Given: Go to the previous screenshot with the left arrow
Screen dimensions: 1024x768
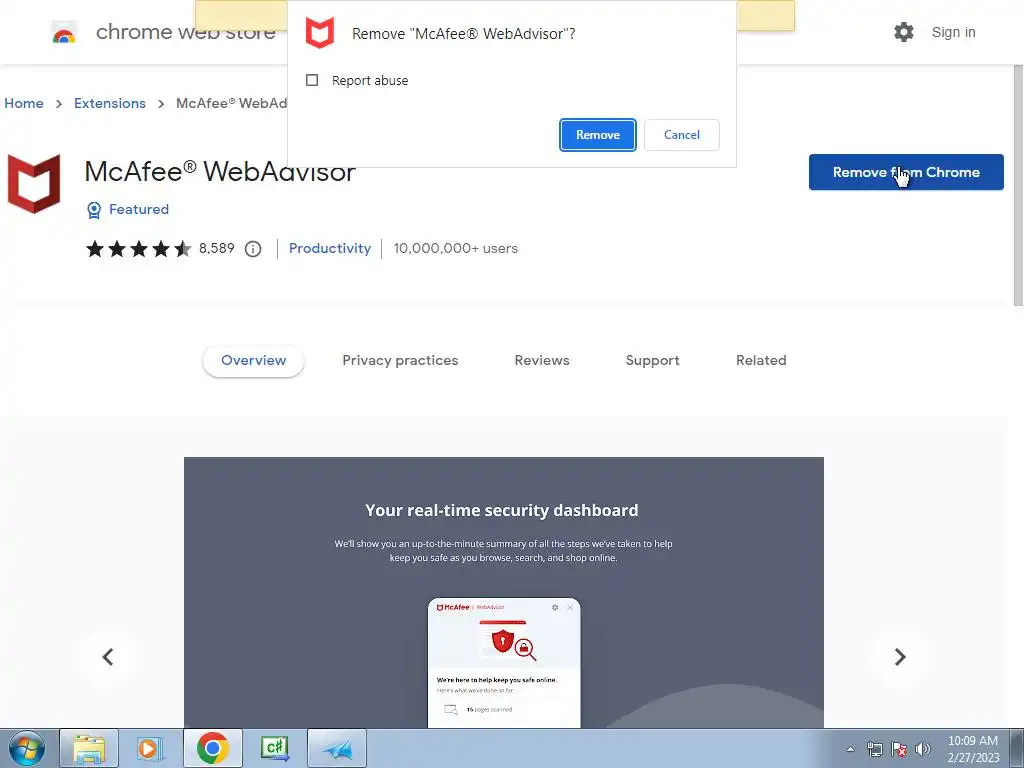Looking at the screenshot, I should [108, 656].
